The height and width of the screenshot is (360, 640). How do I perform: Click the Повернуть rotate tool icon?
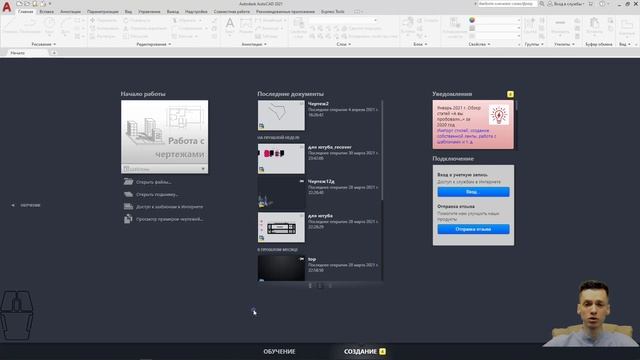tap(126, 20)
